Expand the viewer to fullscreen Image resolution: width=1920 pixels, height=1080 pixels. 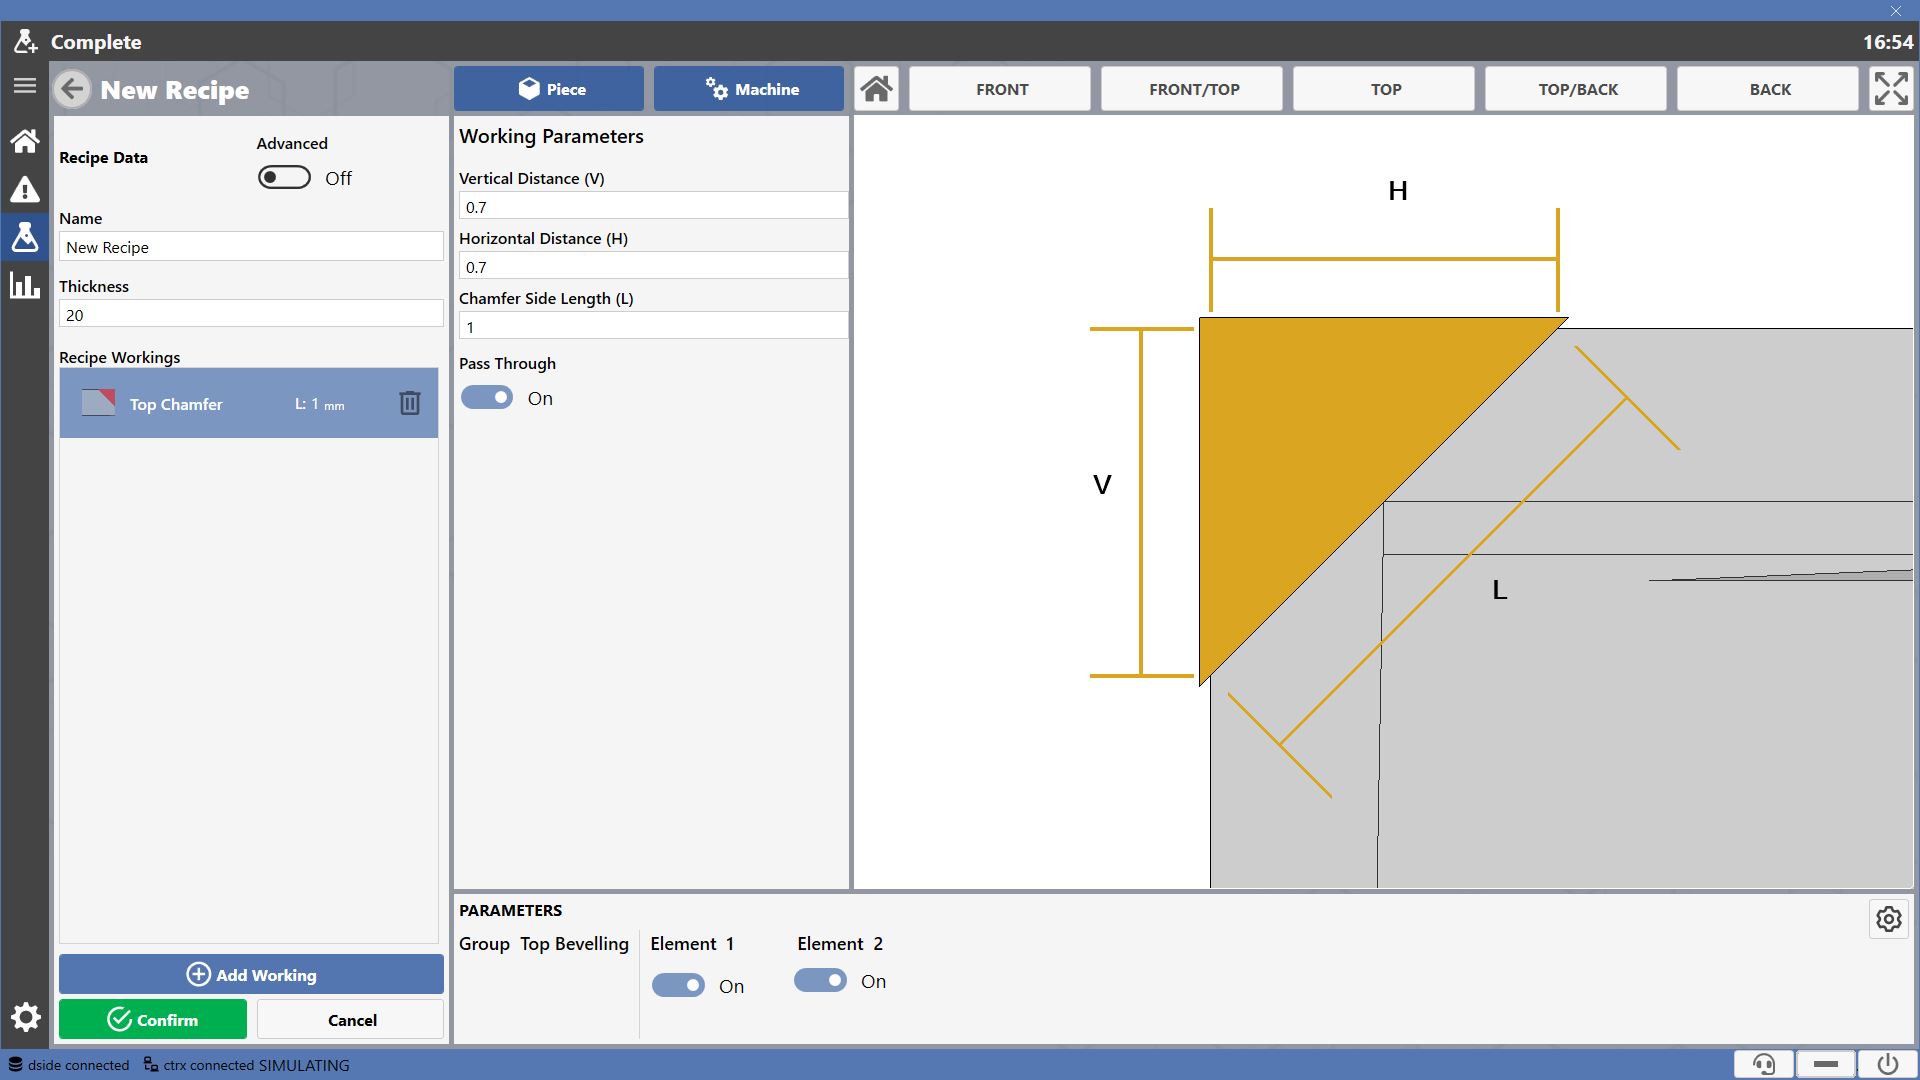pyautogui.click(x=1891, y=89)
